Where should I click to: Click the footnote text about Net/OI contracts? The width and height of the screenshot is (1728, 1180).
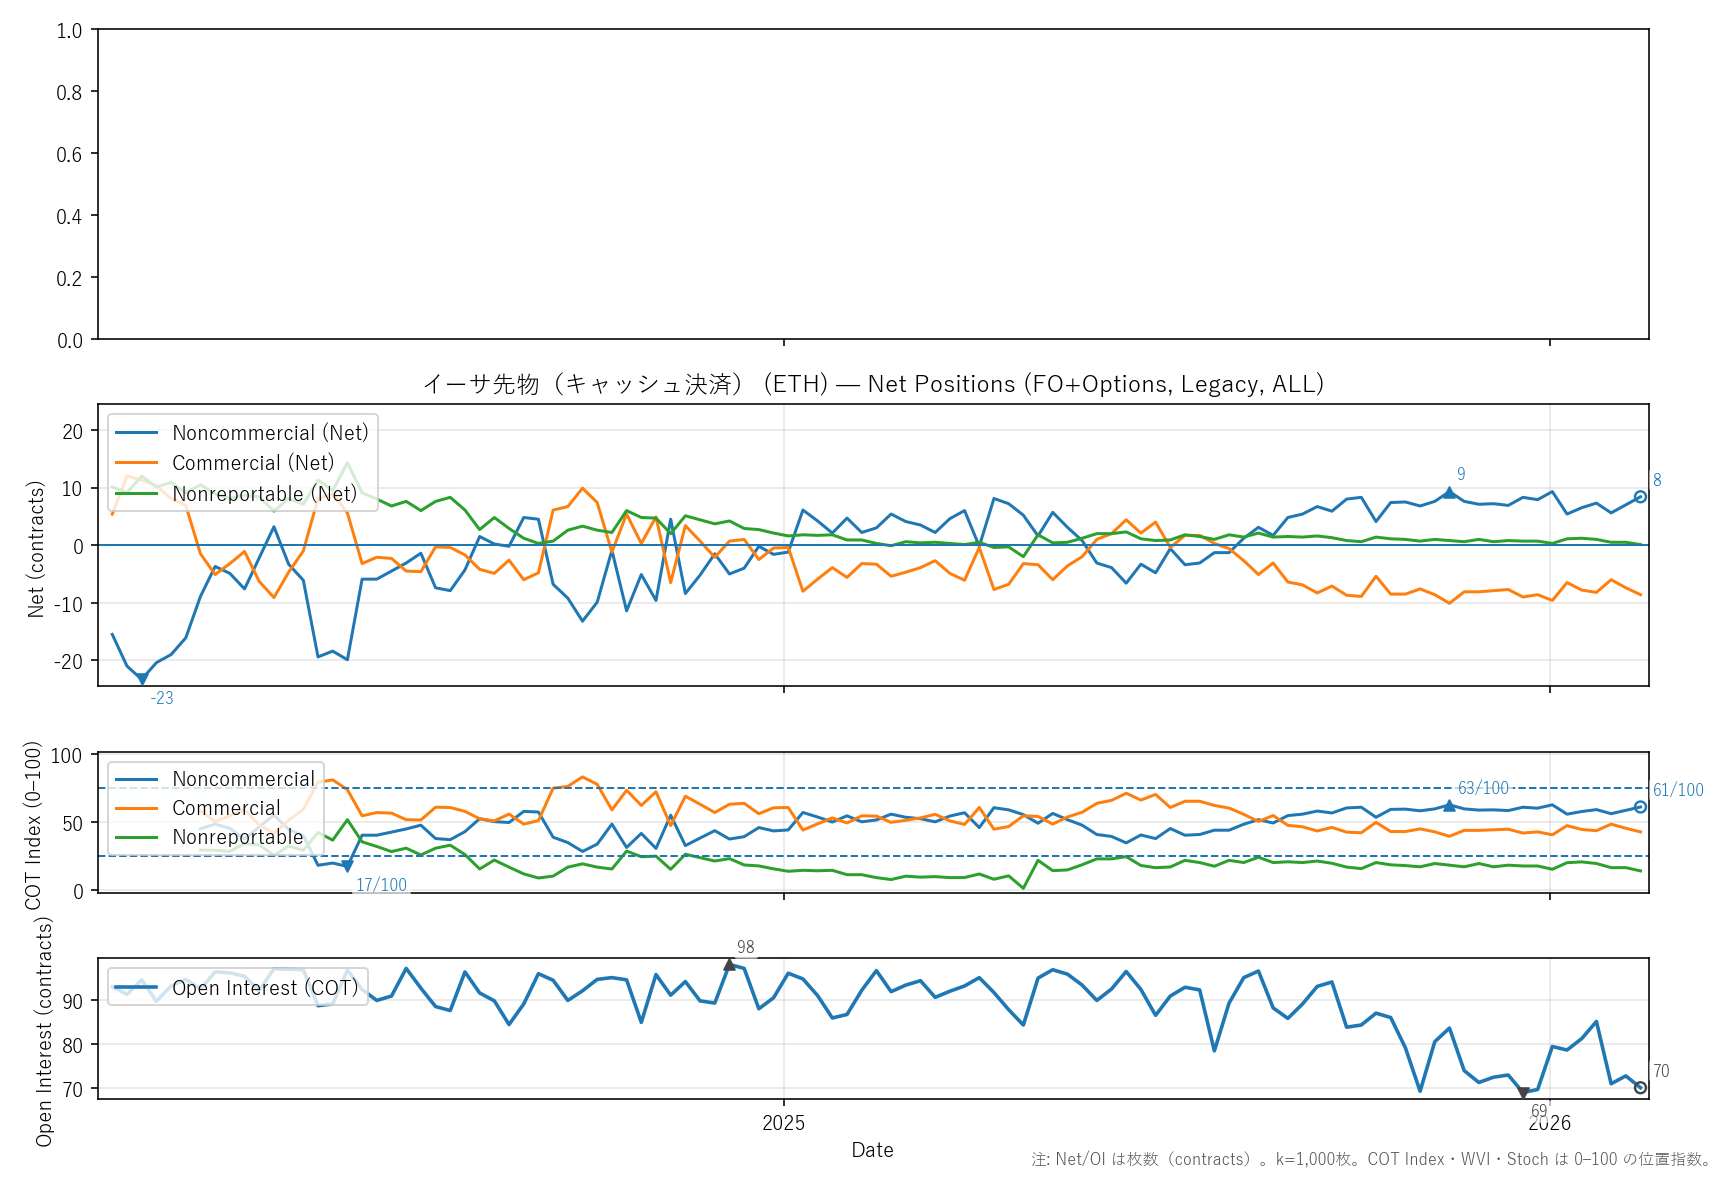(1371, 1160)
